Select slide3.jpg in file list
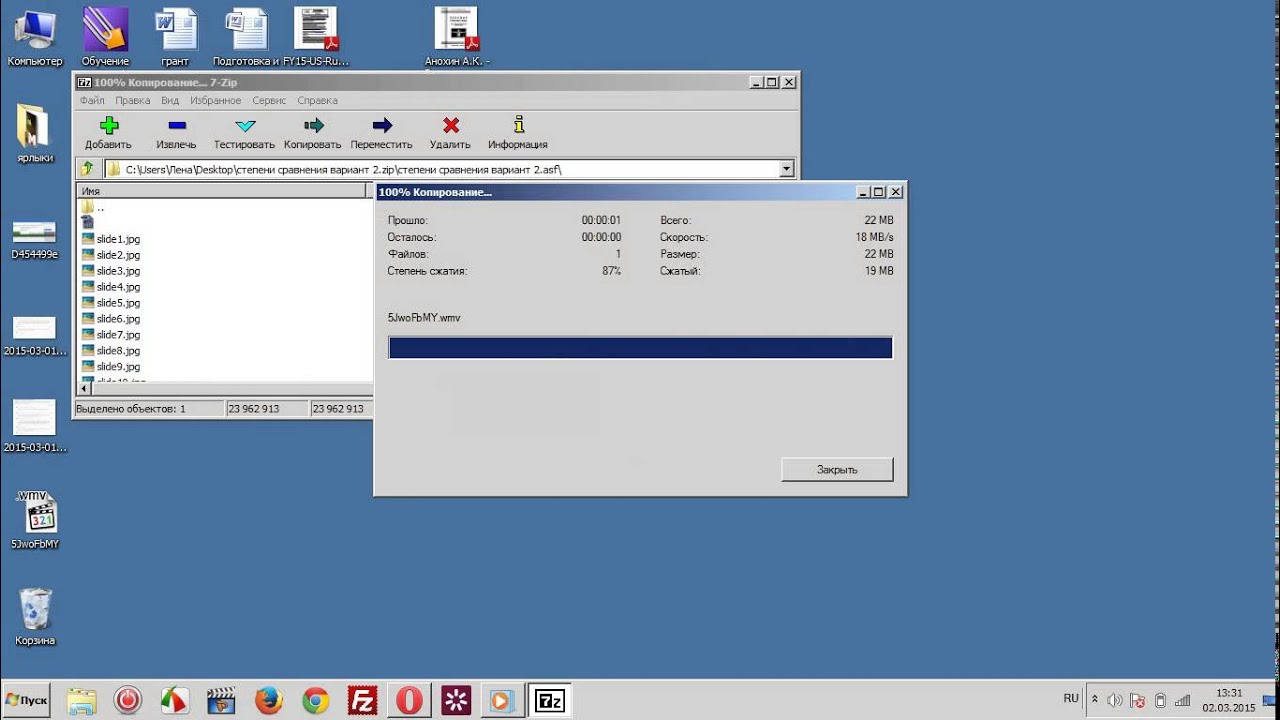Screen dimensions: 1280x720 tap(110, 271)
